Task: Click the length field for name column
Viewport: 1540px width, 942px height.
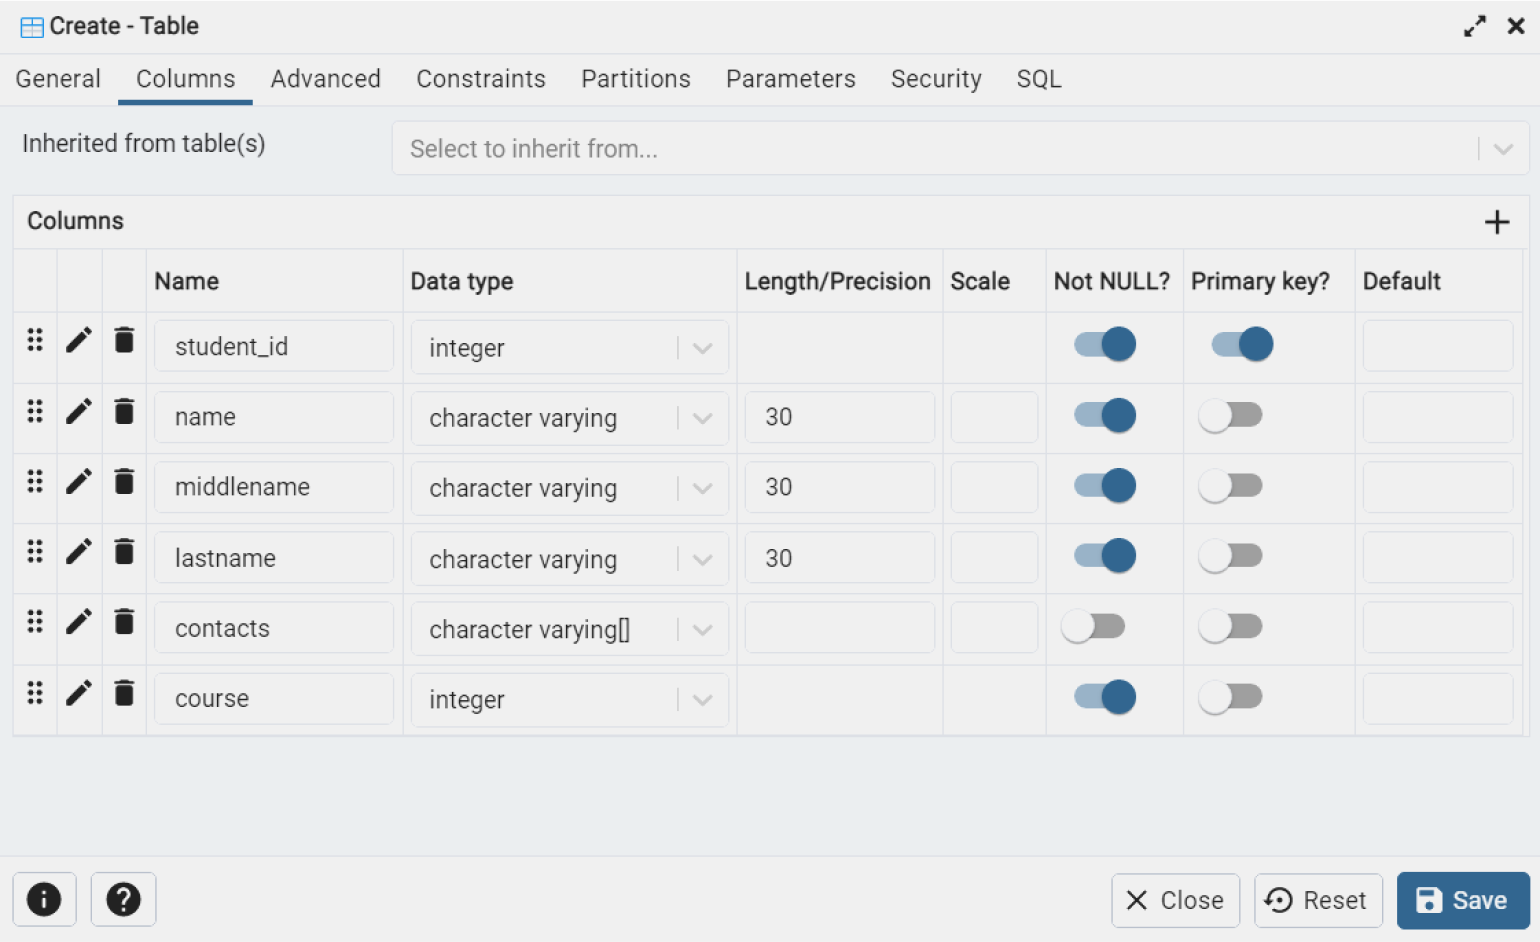Action: click(x=839, y=416)
